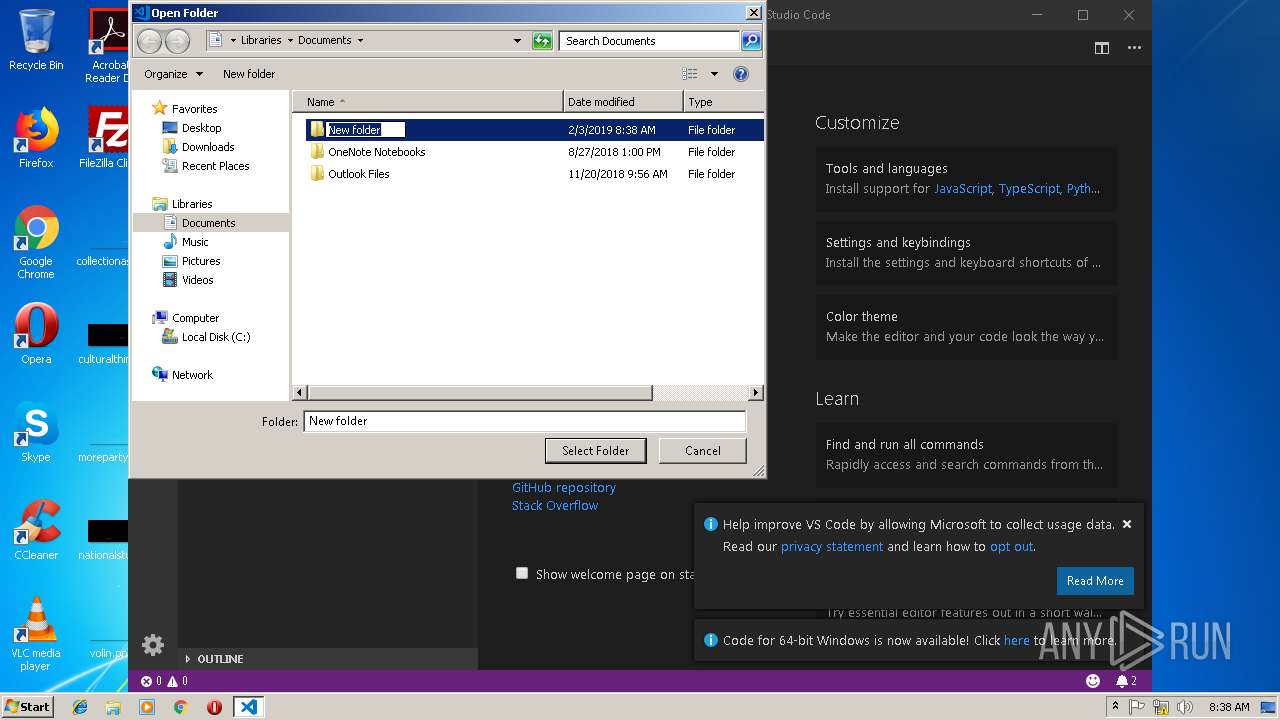The image size is (1280, 720).
Task: Sort by the Type column header
Action: click(723, 102)
